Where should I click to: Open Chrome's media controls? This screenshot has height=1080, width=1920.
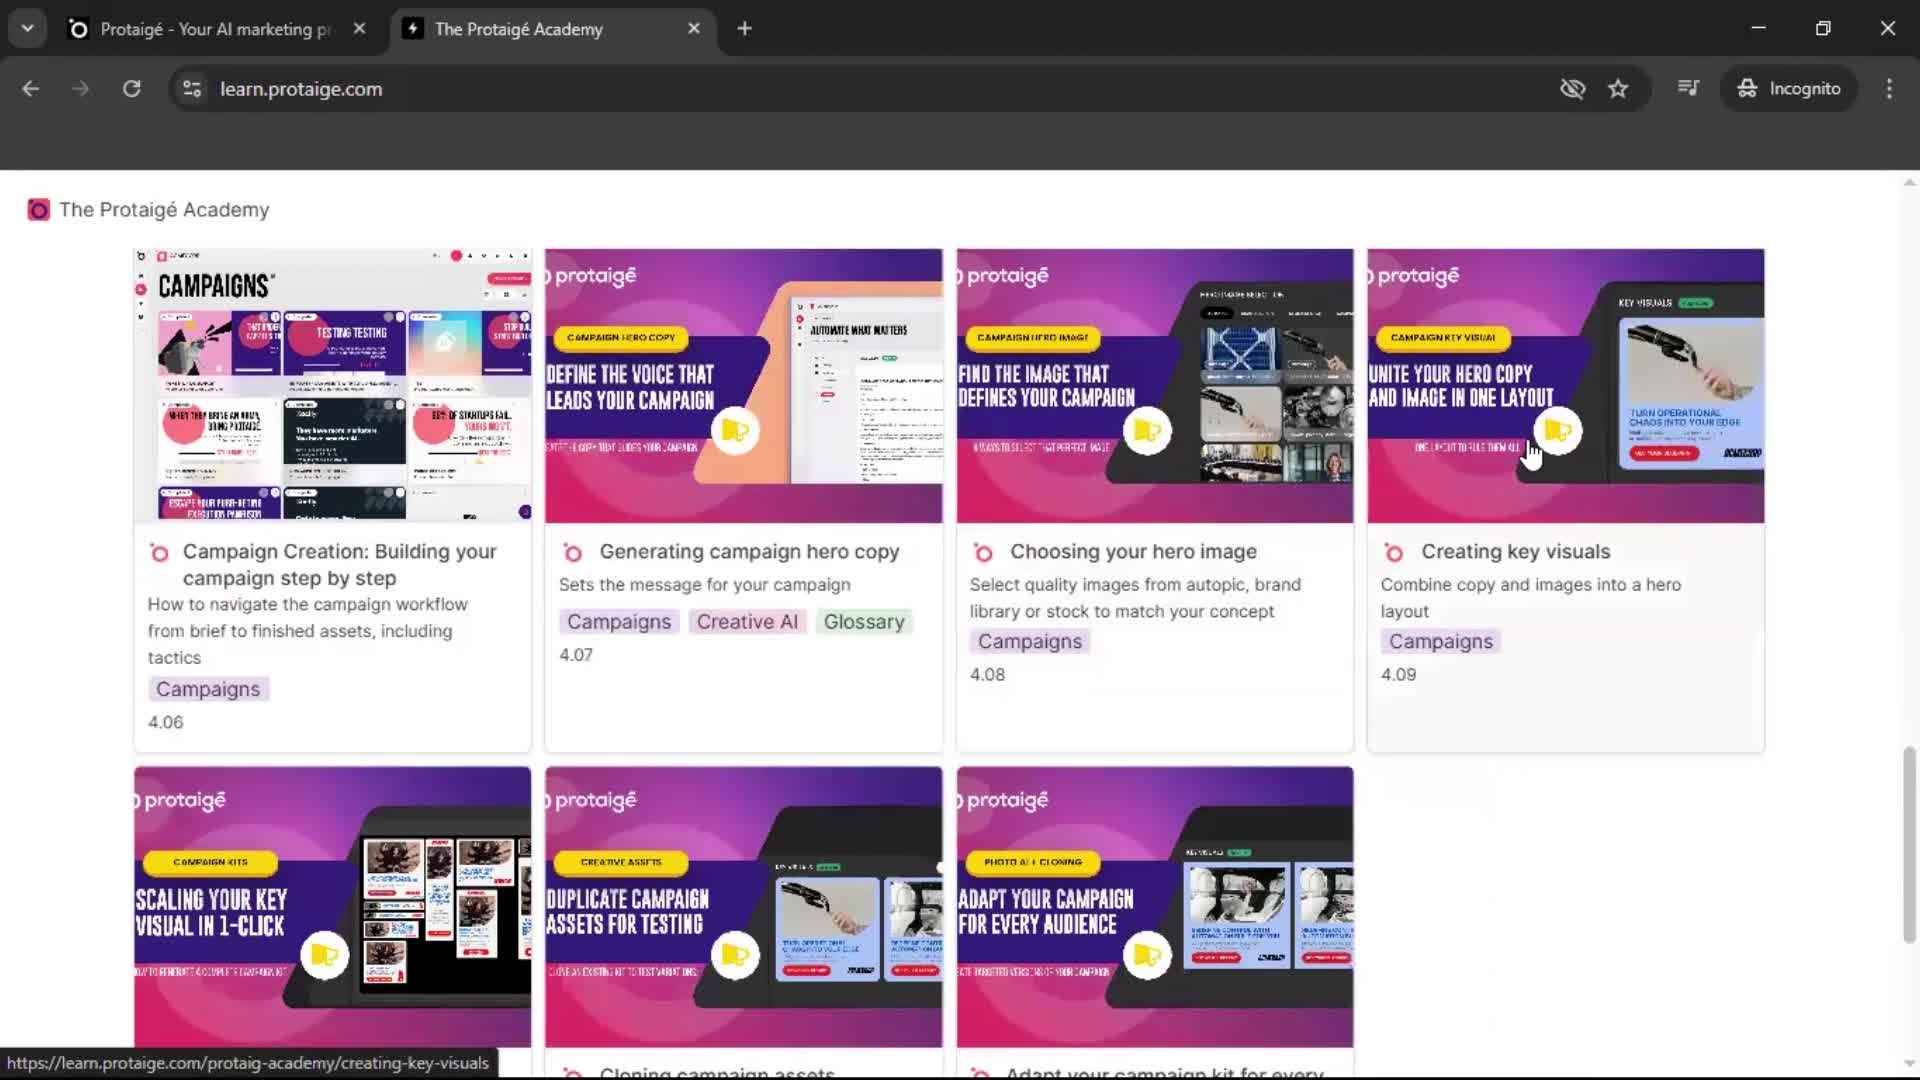(1687, 88)
